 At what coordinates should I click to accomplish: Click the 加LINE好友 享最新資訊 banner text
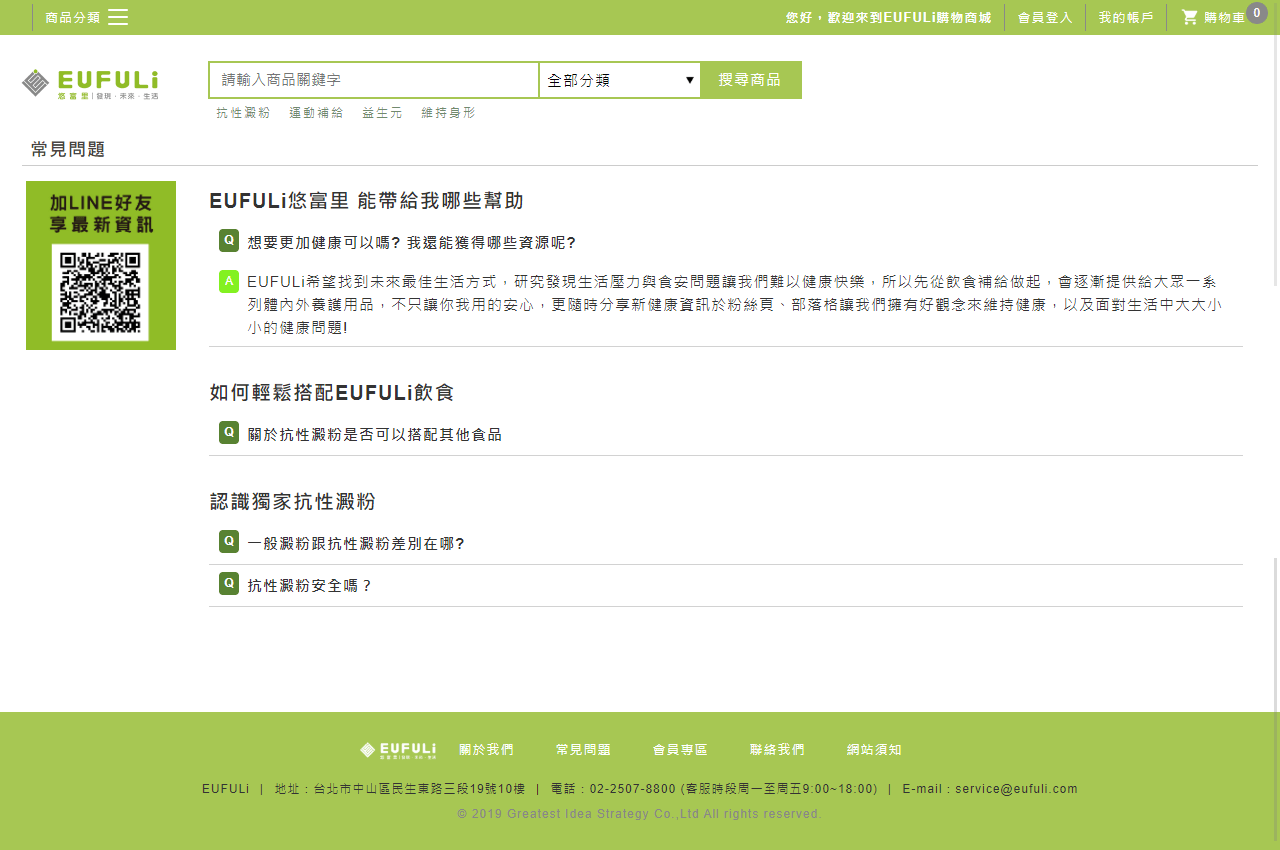(x=101, y=213)
